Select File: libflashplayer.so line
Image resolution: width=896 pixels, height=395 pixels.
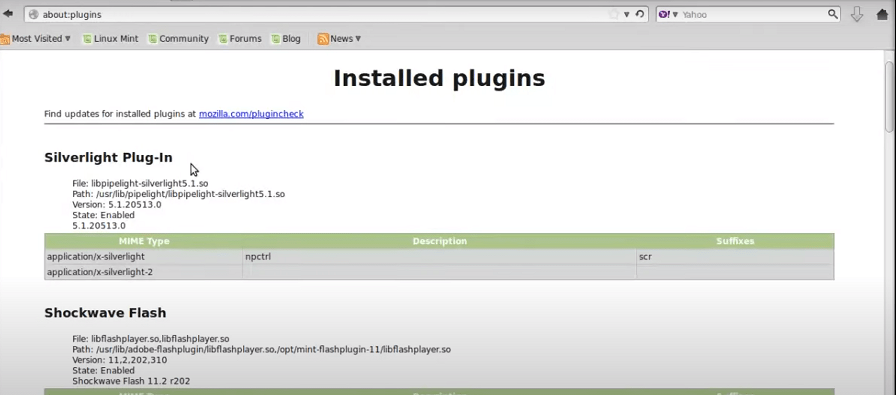click(x=151, y=339)
